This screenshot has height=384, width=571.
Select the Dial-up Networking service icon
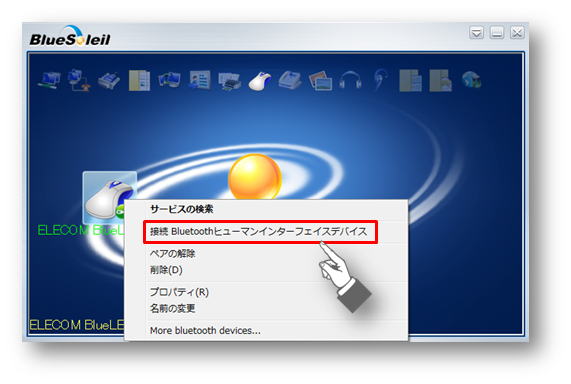coord(79,80)
